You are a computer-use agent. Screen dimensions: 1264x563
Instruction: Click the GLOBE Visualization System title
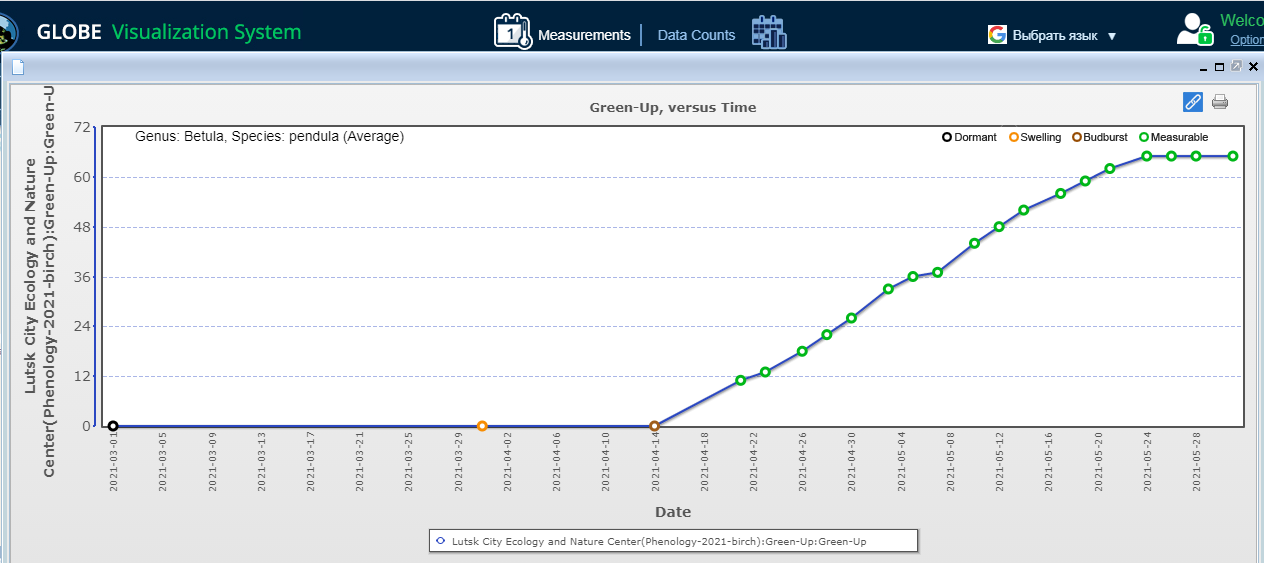tap(168, 32)
